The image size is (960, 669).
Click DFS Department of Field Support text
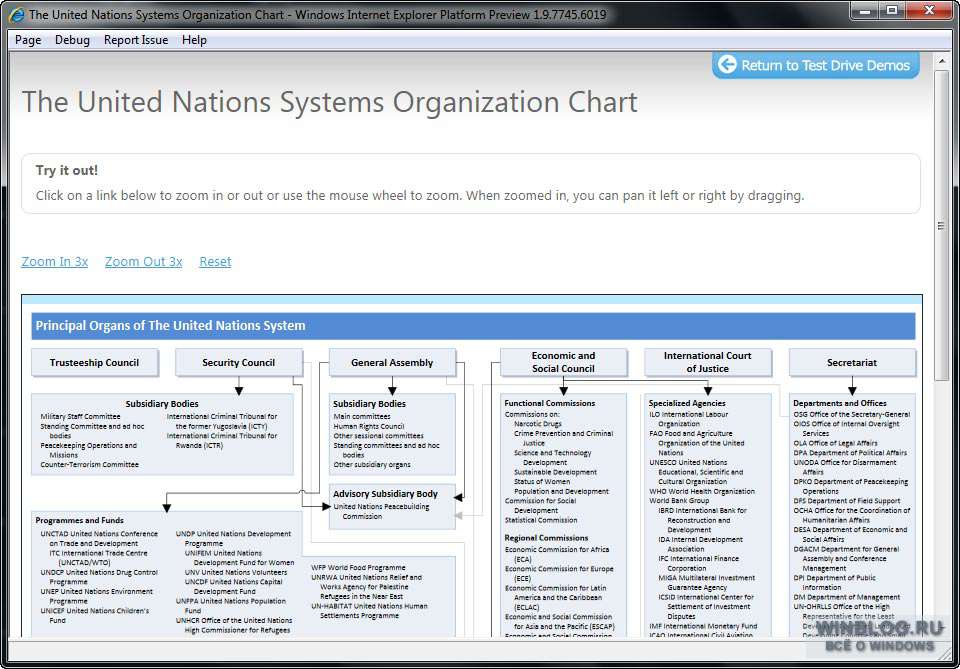coord(847,501)
